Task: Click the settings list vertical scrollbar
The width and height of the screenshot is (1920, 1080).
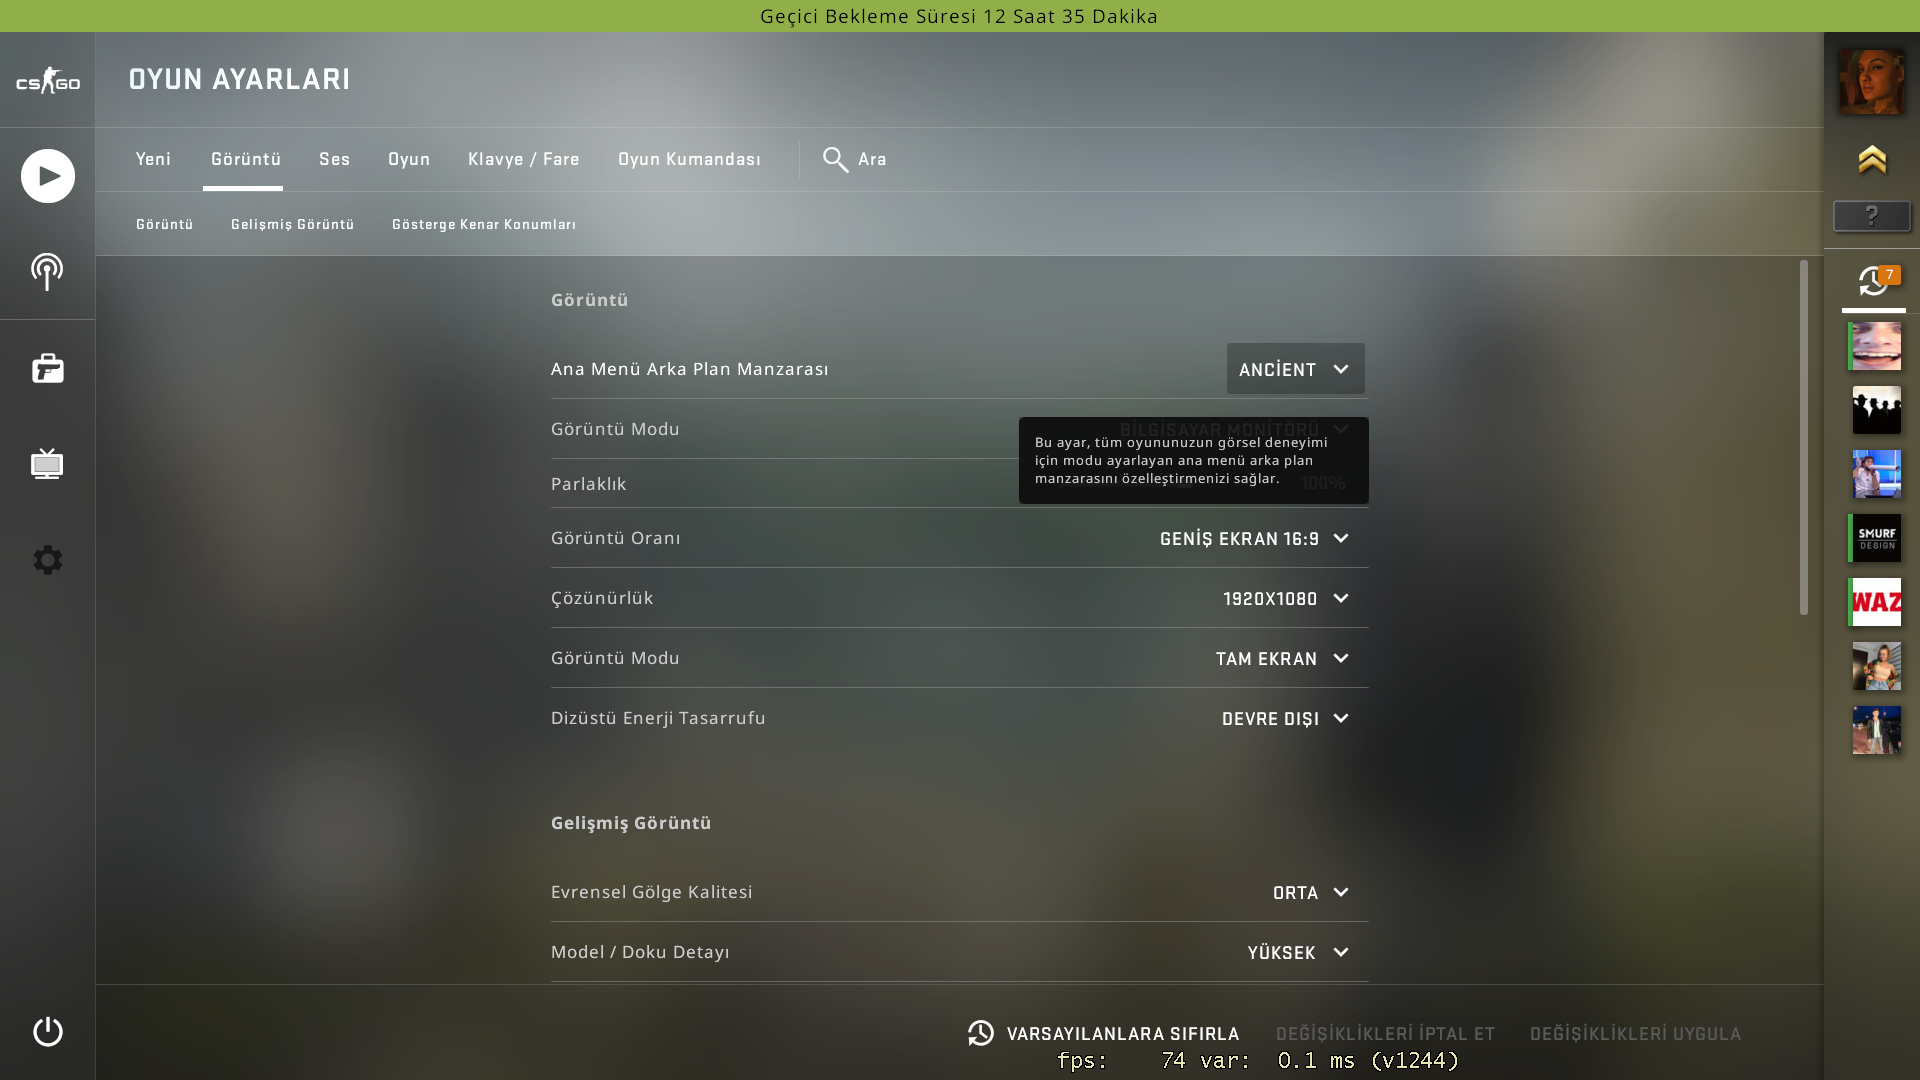Action: click(1804, 437)
